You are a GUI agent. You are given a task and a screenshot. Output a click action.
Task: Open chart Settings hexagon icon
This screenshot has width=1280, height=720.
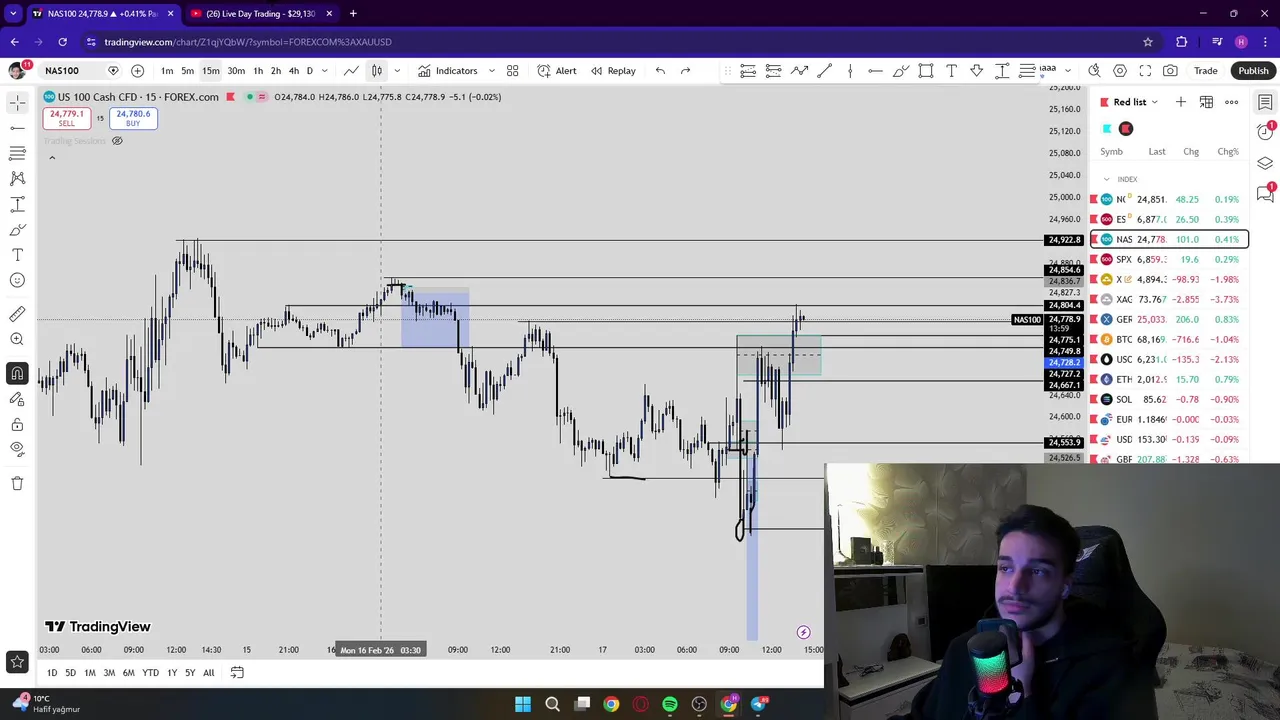pos(1120,71)
